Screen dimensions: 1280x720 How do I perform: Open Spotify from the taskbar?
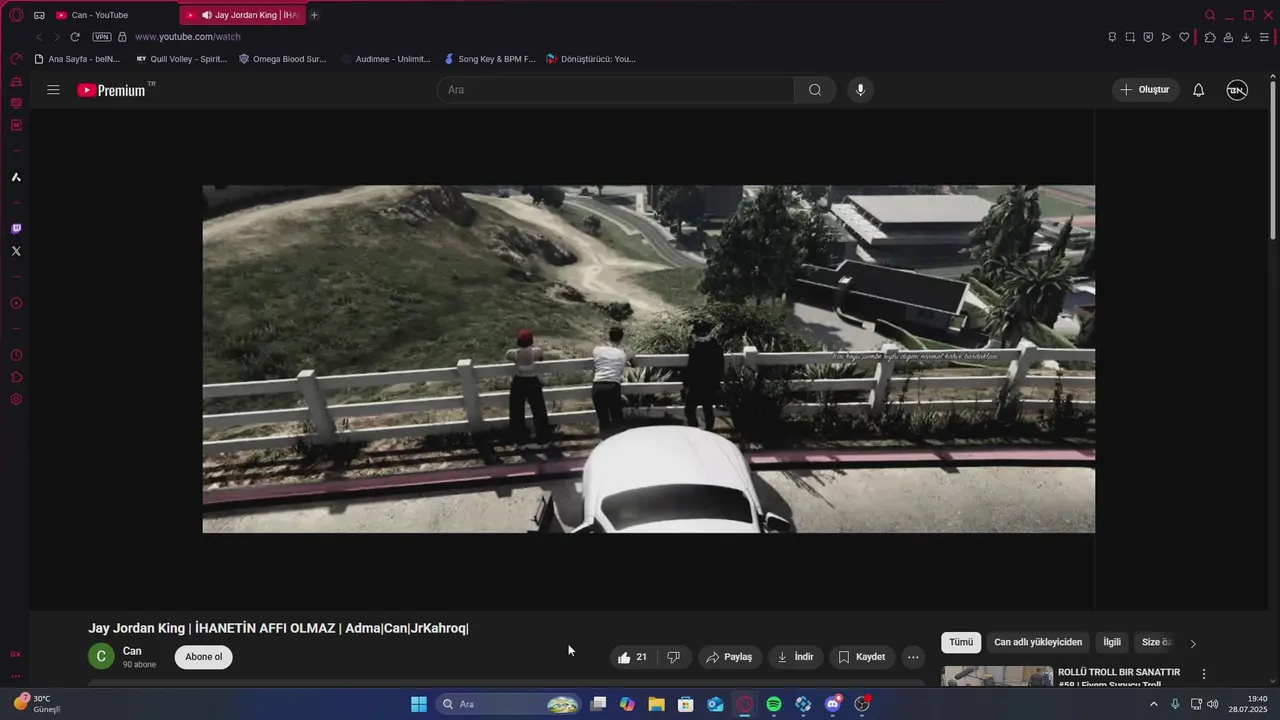click(x=774, y=704)
